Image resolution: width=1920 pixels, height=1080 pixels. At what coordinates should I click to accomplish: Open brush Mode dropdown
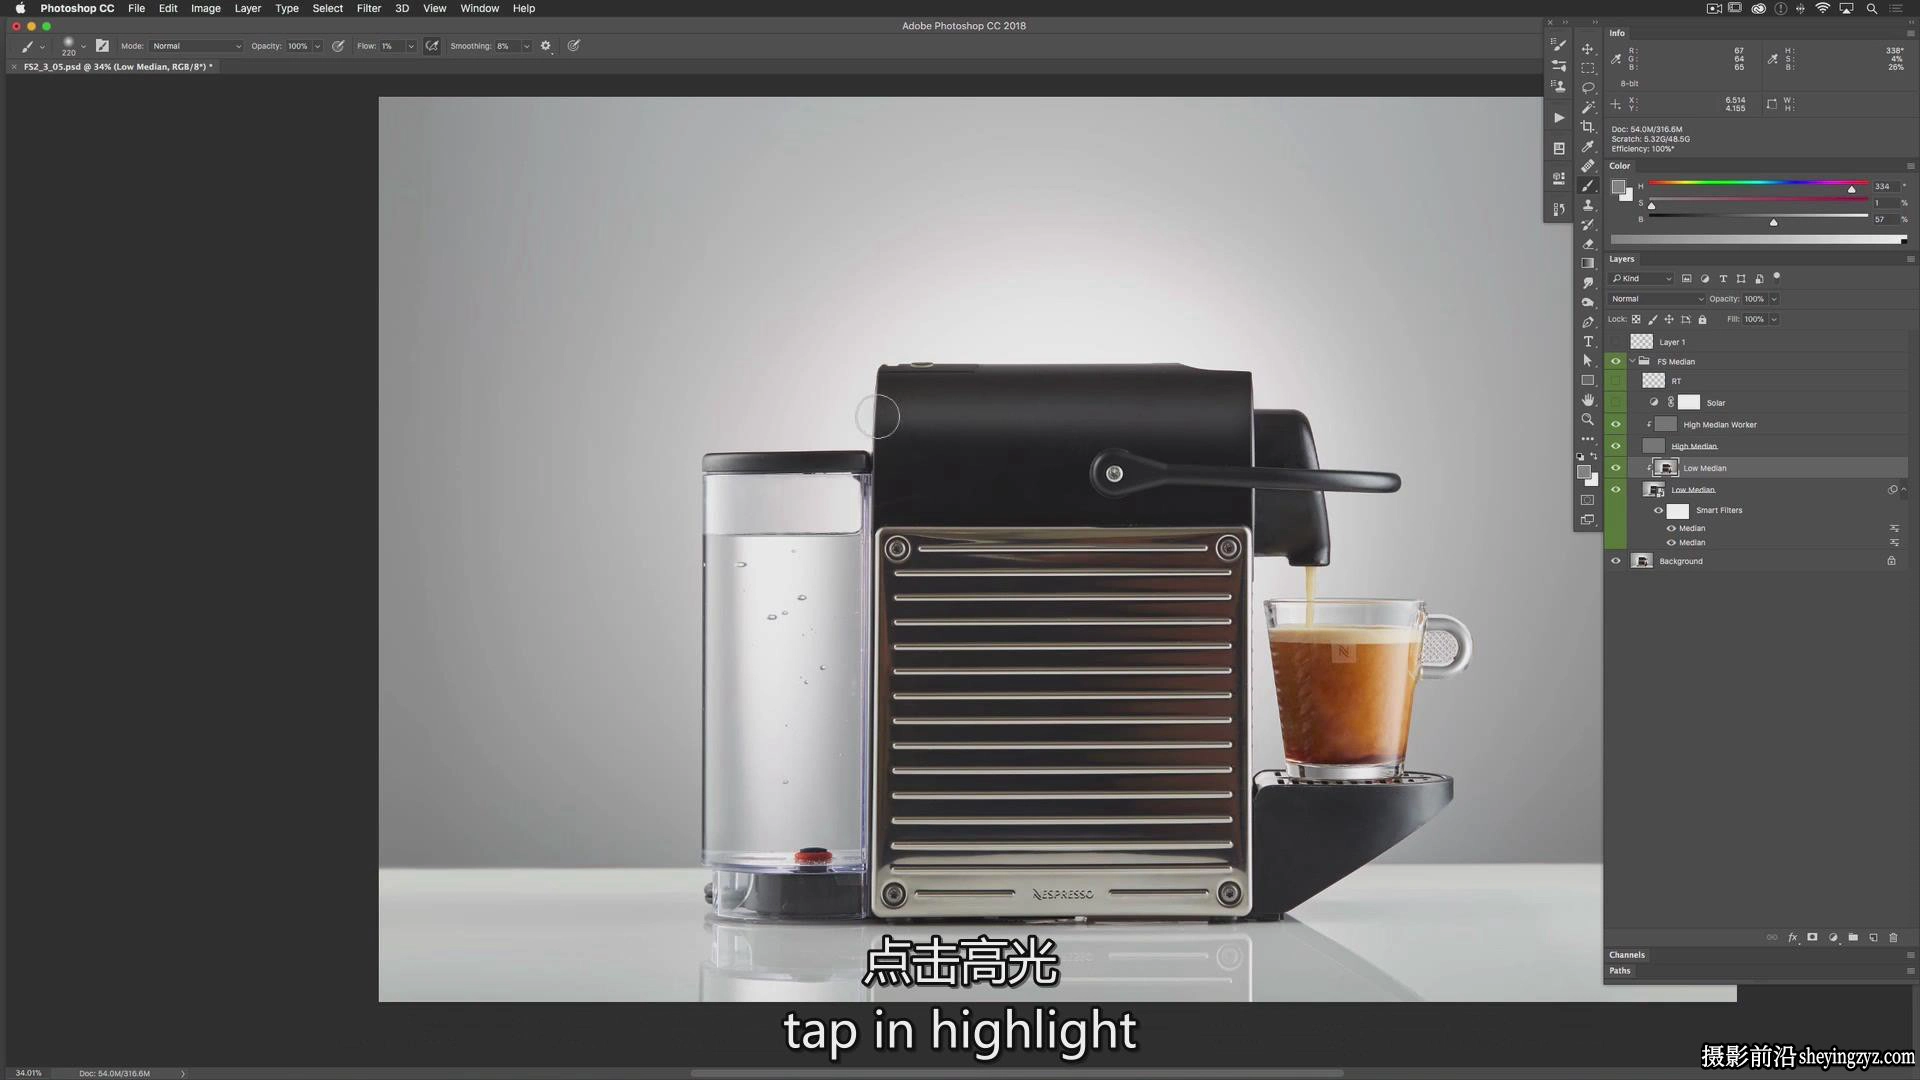pos(196,46)
